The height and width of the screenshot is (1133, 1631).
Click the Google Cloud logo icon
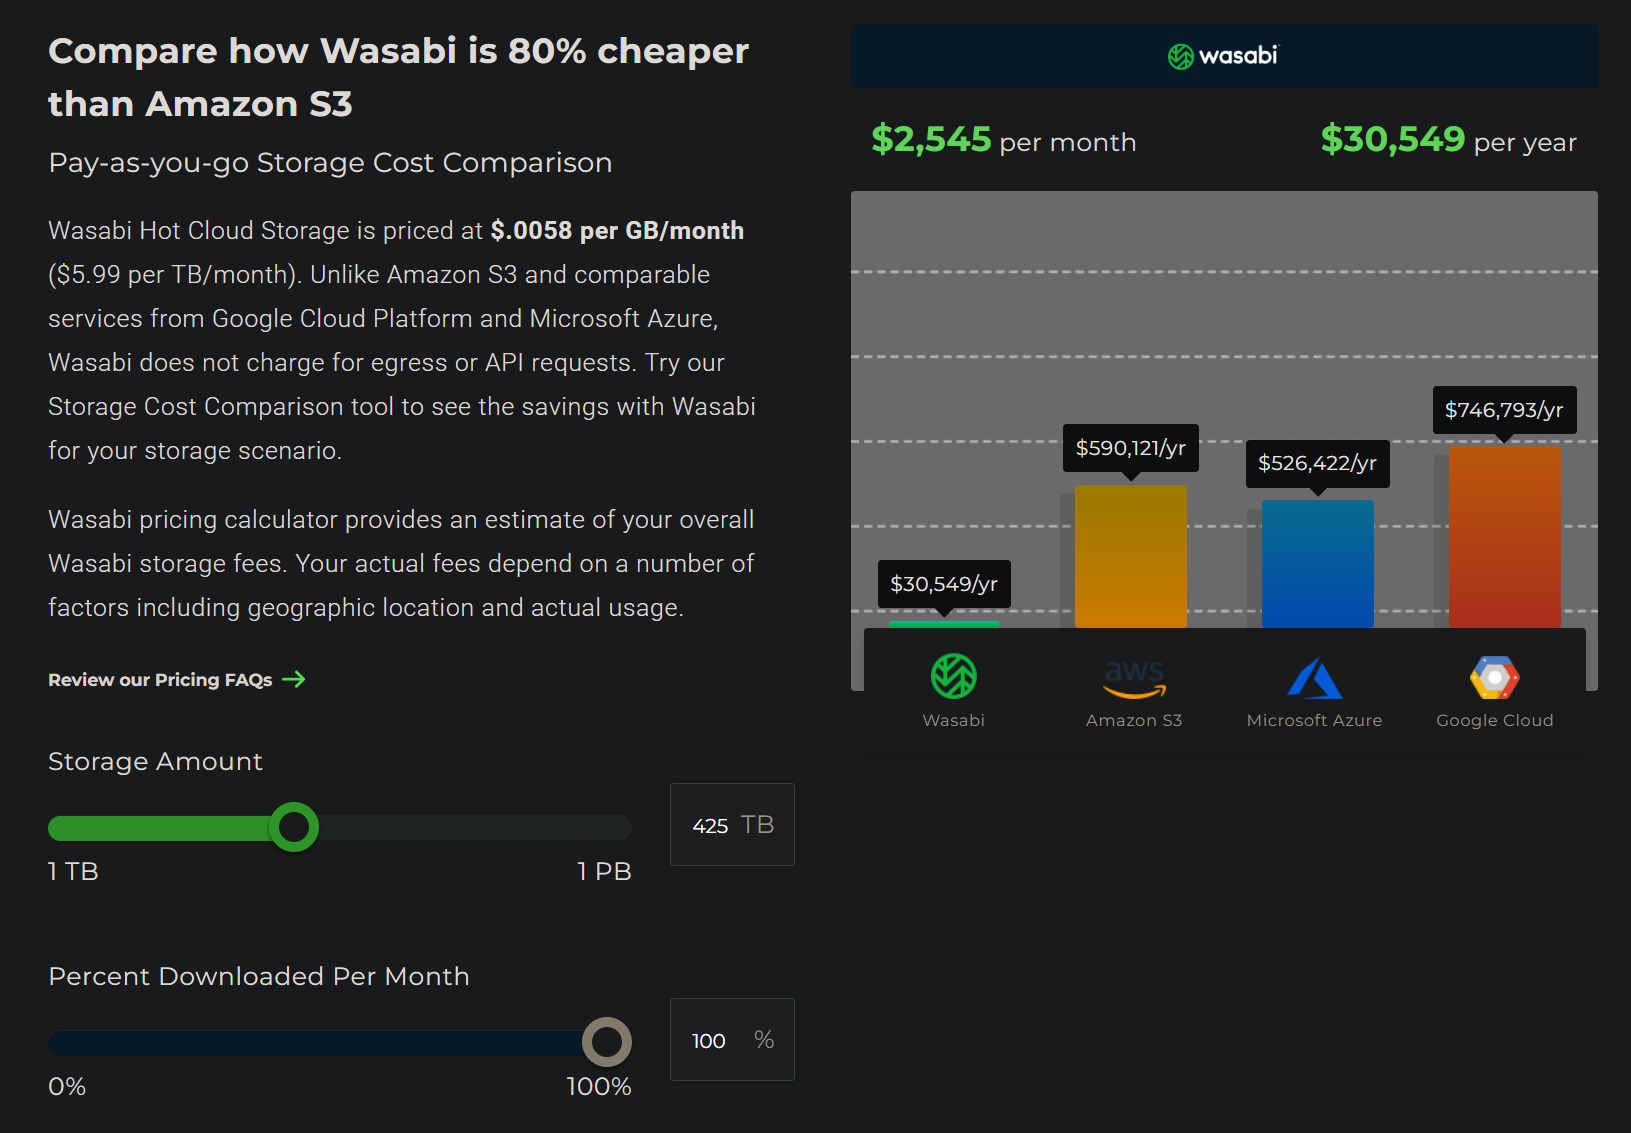click(x=1494, y=678)
